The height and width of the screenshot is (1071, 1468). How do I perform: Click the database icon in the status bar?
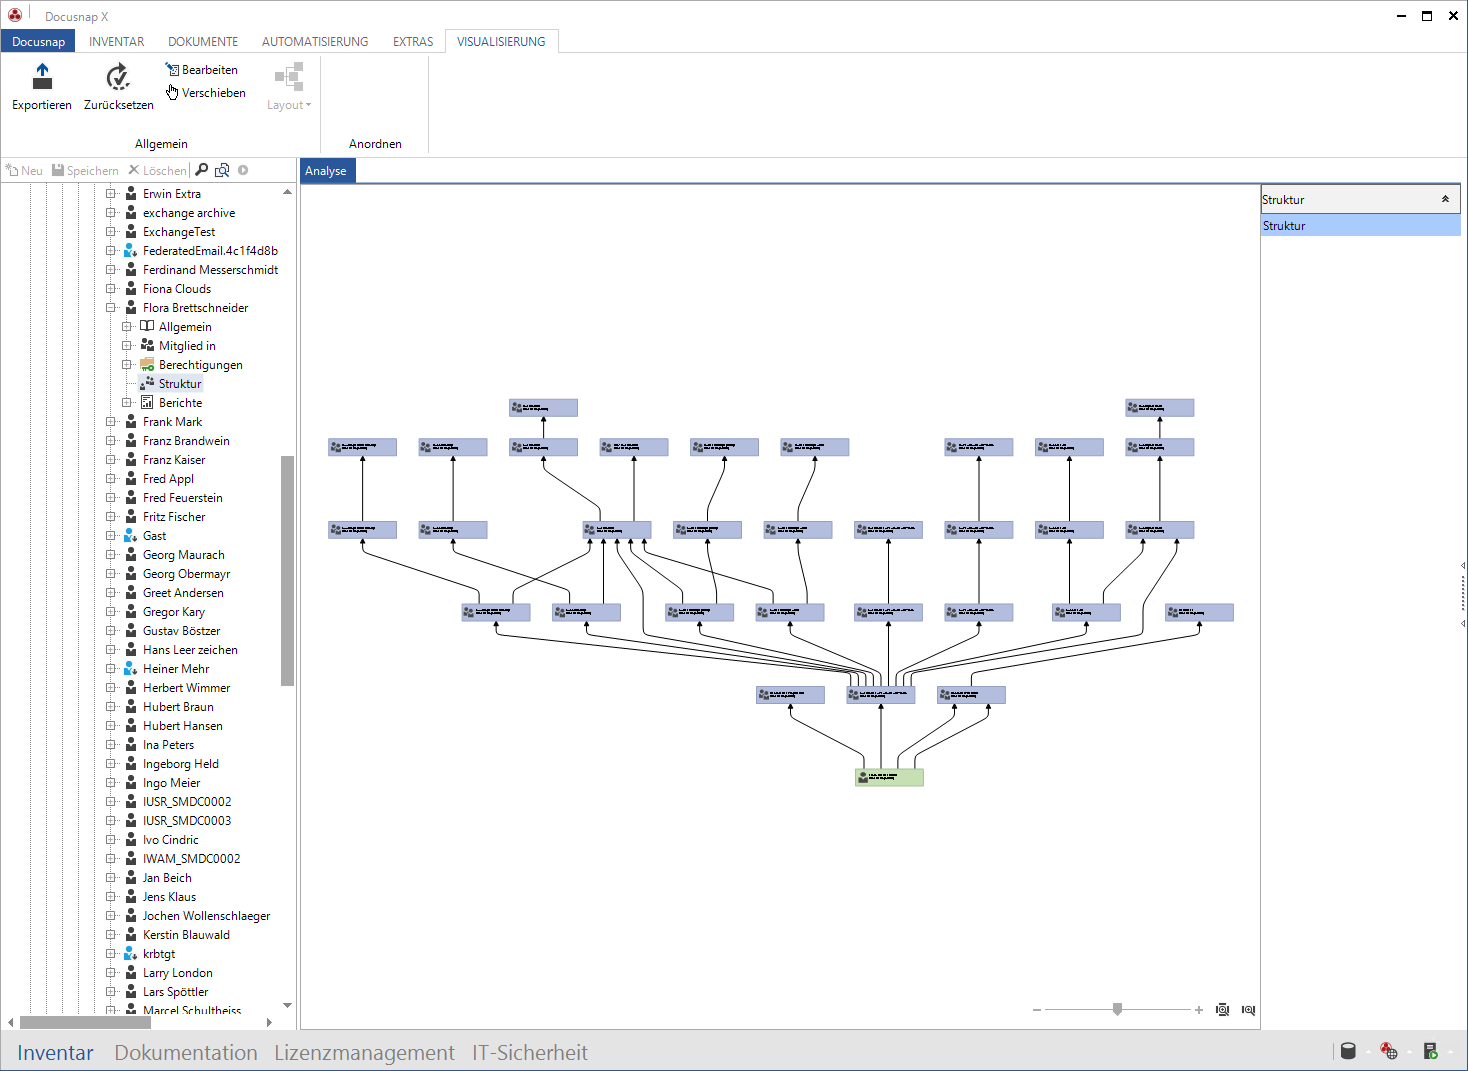[x=1348, y=1051]
